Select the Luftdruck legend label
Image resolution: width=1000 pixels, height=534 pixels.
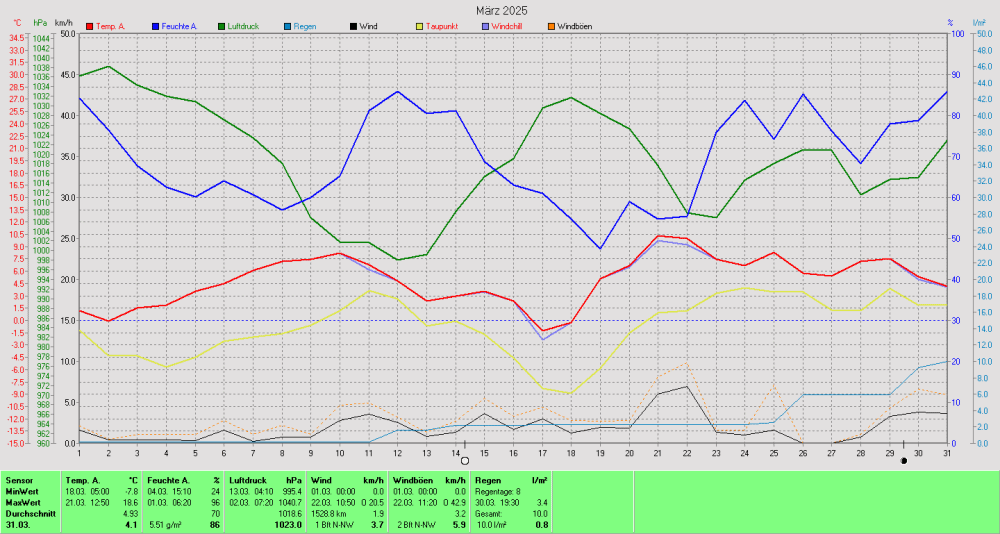(x=246, y=25)
